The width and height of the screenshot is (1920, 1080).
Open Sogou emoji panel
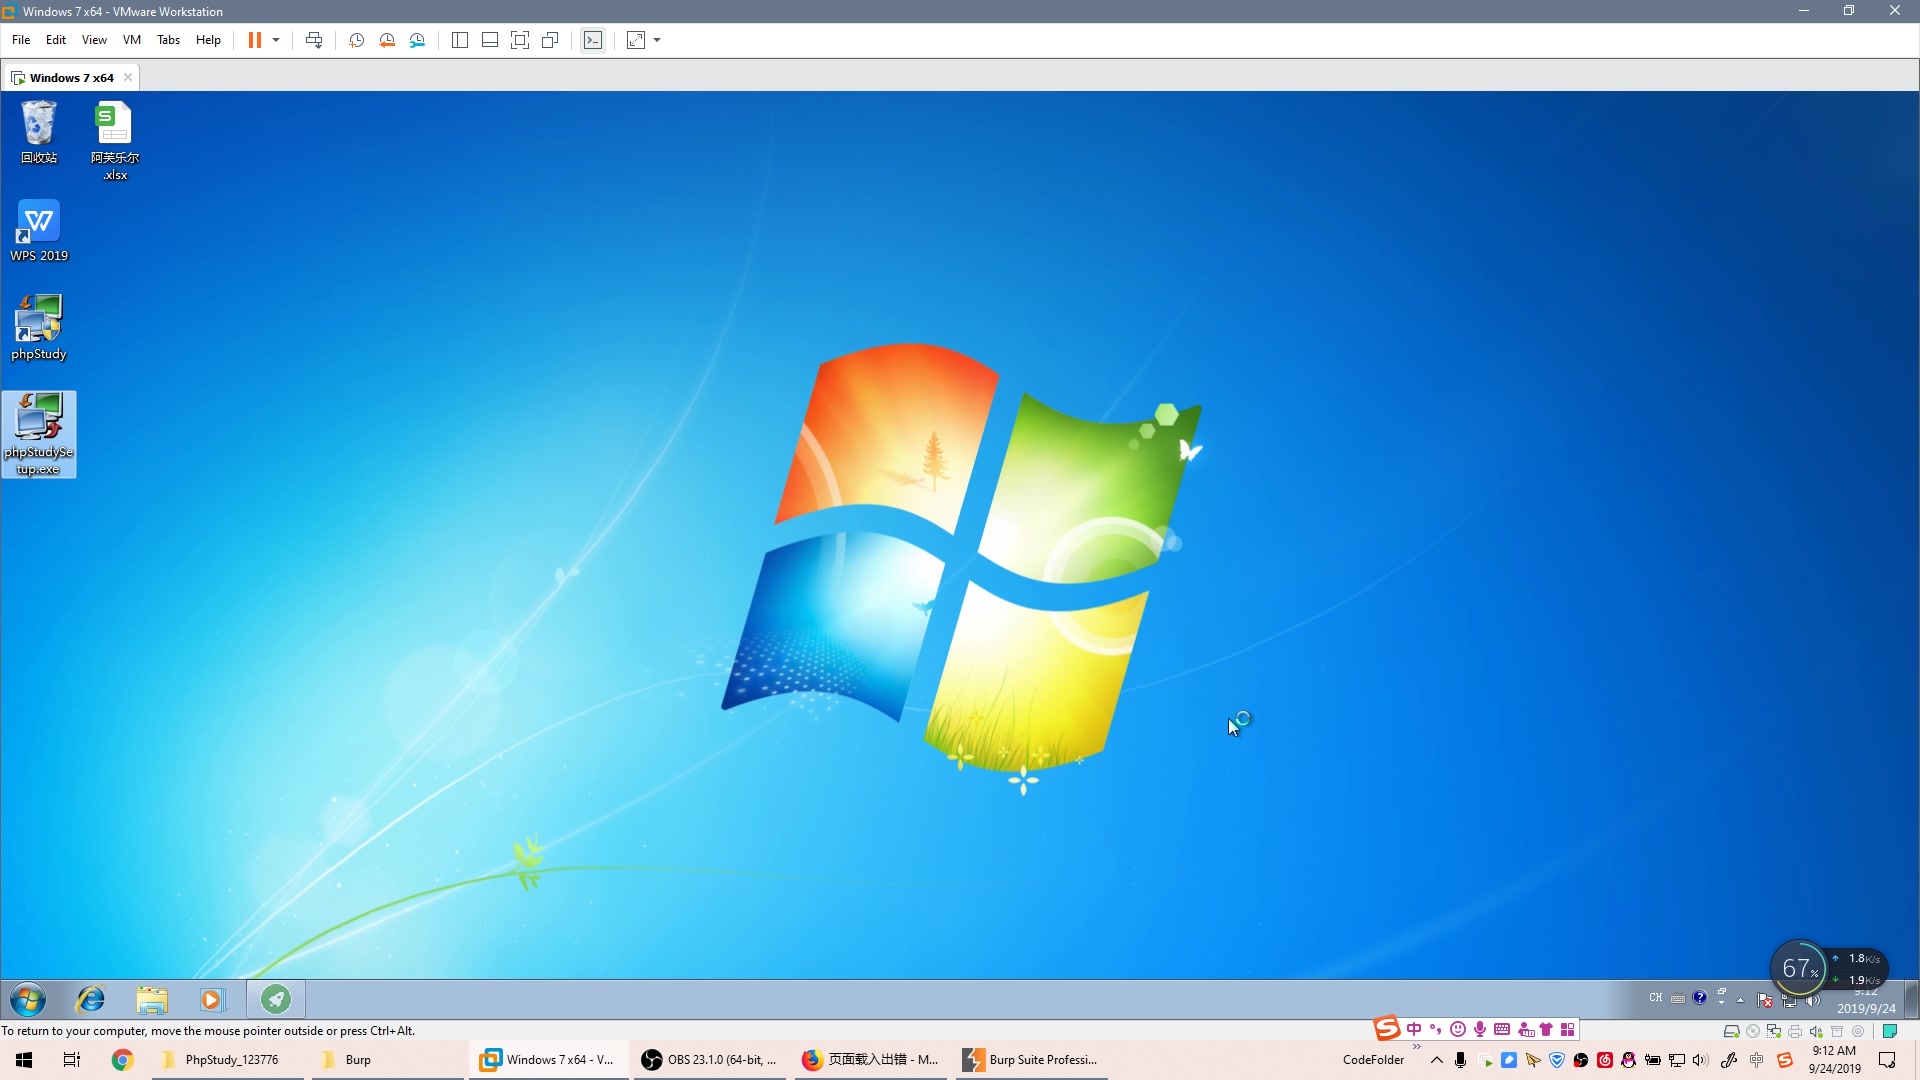click(x=1458, y=1029)
